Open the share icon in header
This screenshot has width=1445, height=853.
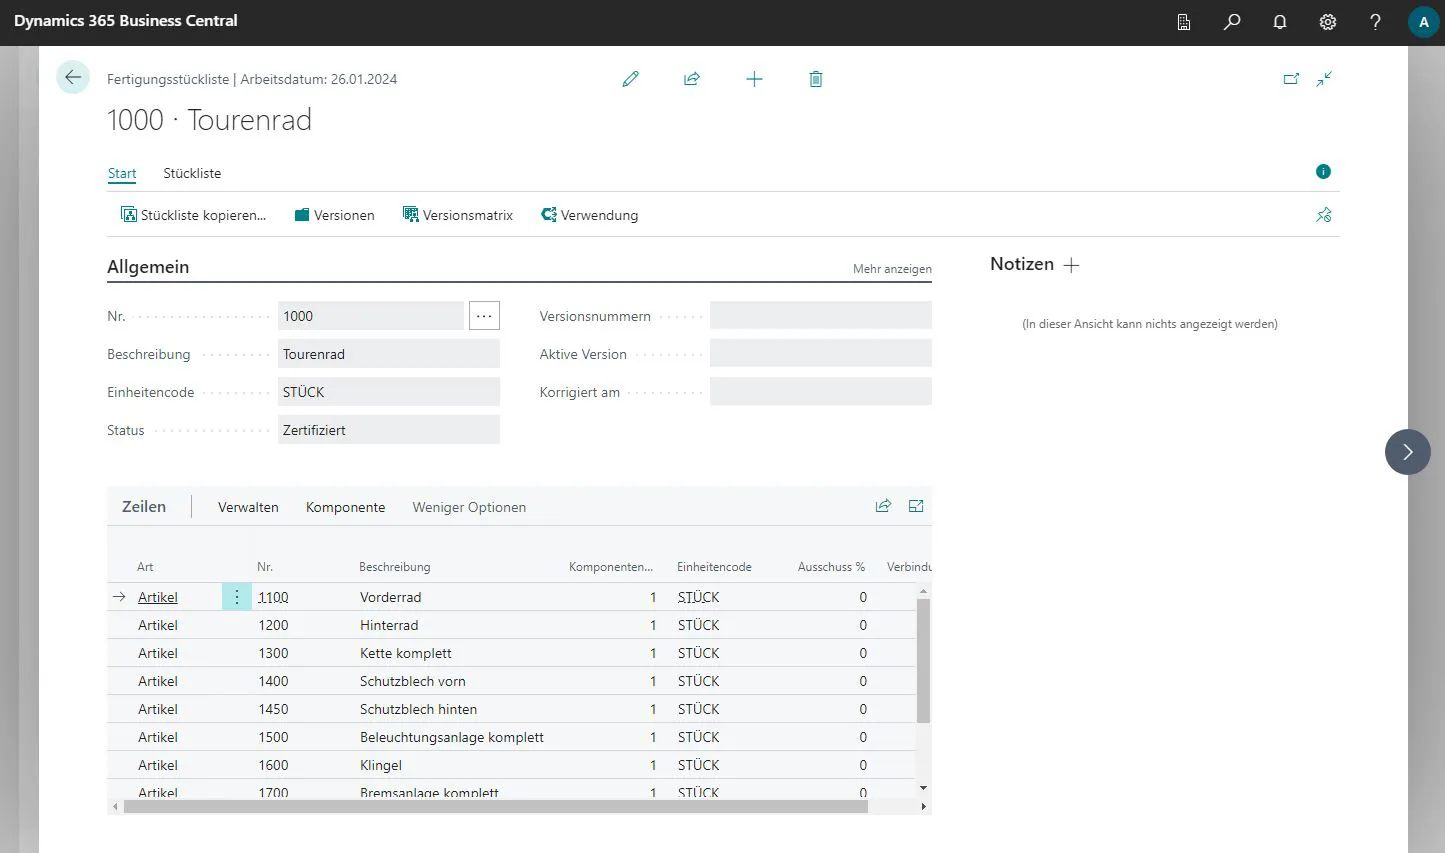(x=692, y=79)
